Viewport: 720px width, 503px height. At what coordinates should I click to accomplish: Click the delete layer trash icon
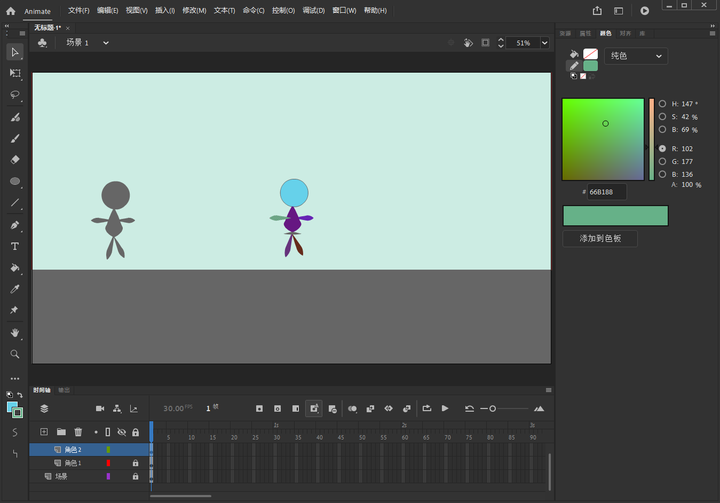pyautogui.click(x=78, y=432)
